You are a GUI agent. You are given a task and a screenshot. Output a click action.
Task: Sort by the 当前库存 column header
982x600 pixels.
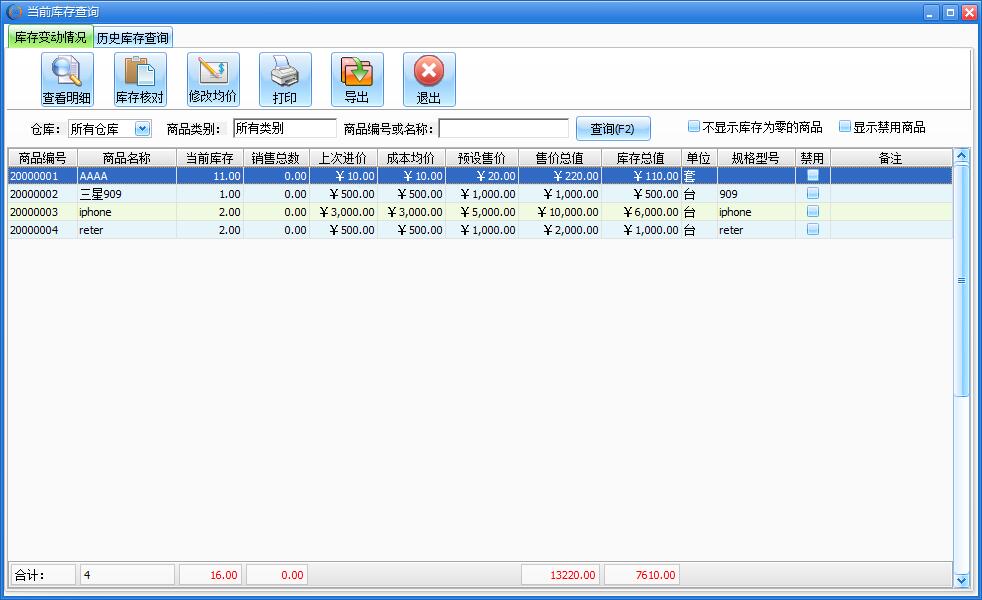[x=210, y=158]
